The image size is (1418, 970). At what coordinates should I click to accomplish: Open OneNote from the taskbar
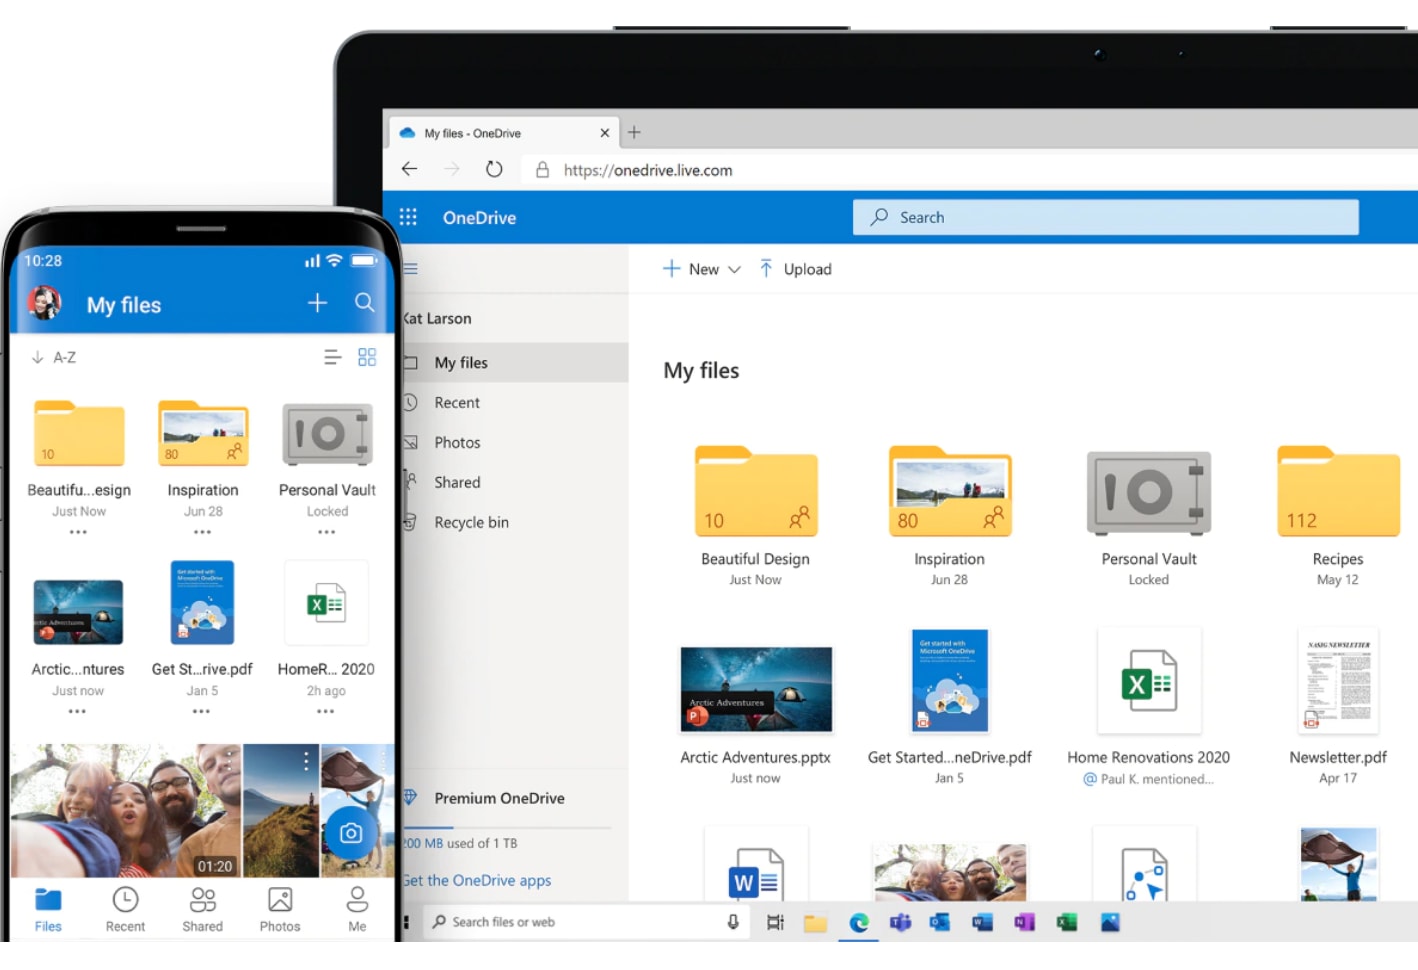coord(1024,922)
